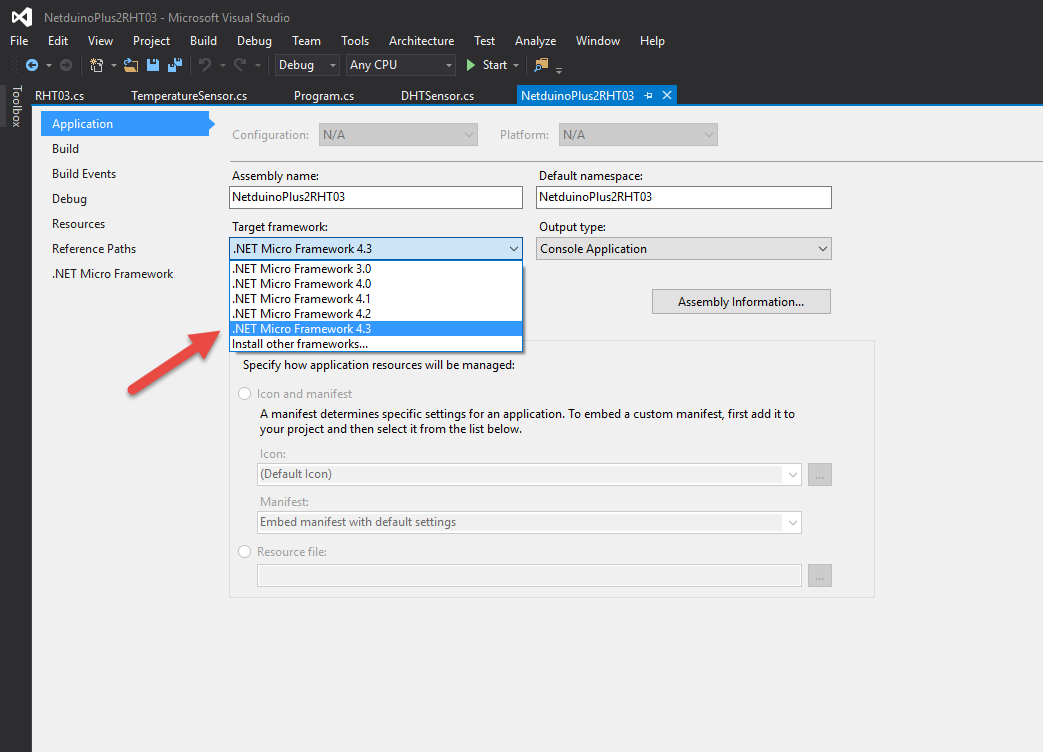Open the Debug menu
This screenshot has width=1043, height=752.
click(254, 41)
